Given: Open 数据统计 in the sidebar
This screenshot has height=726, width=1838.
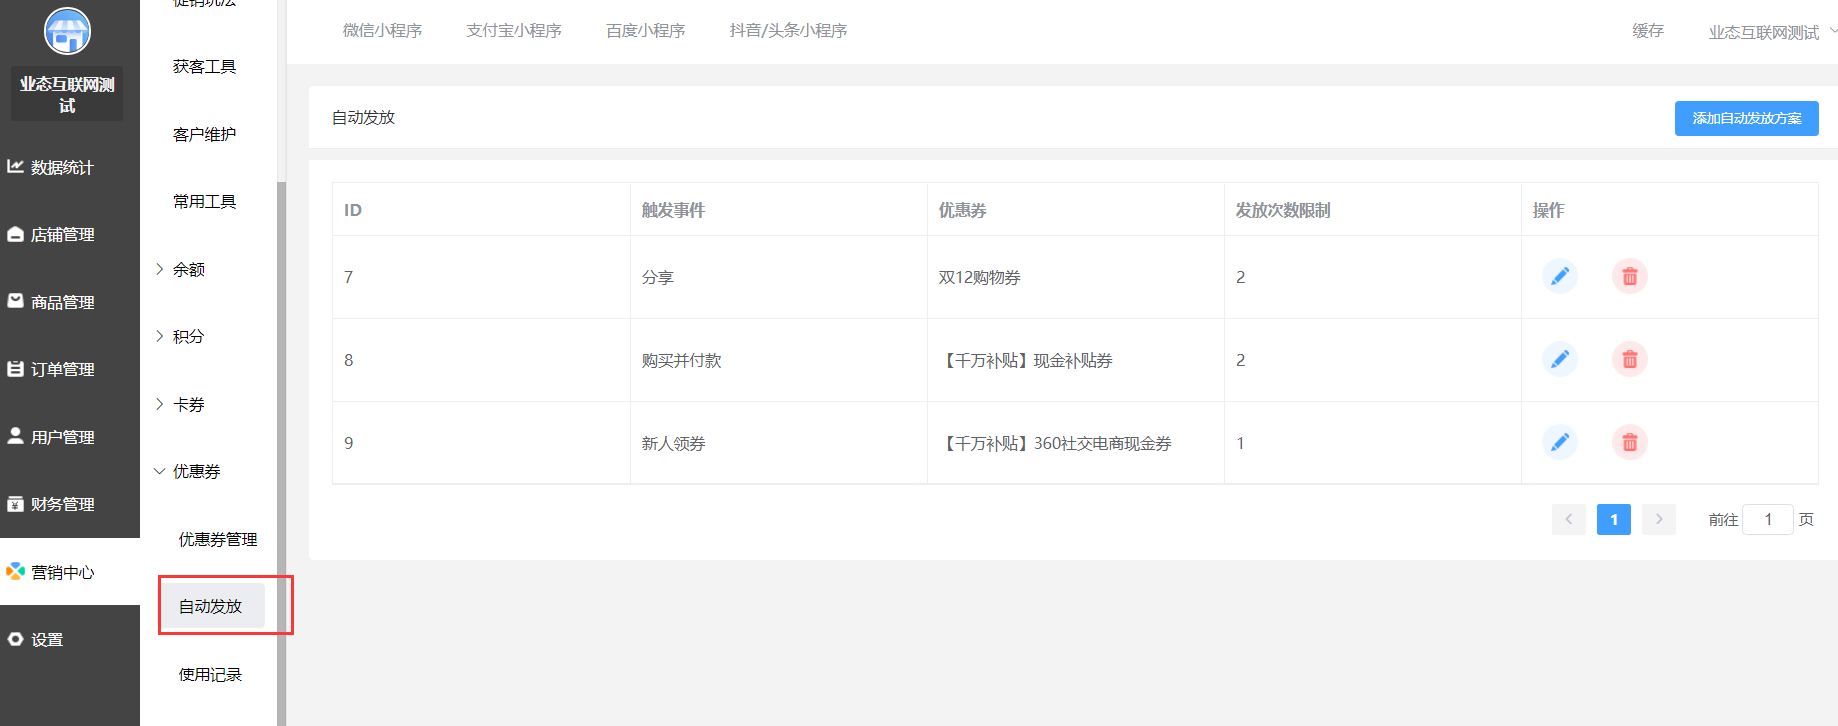Looking at the screenshot, I should coord(70,167).
